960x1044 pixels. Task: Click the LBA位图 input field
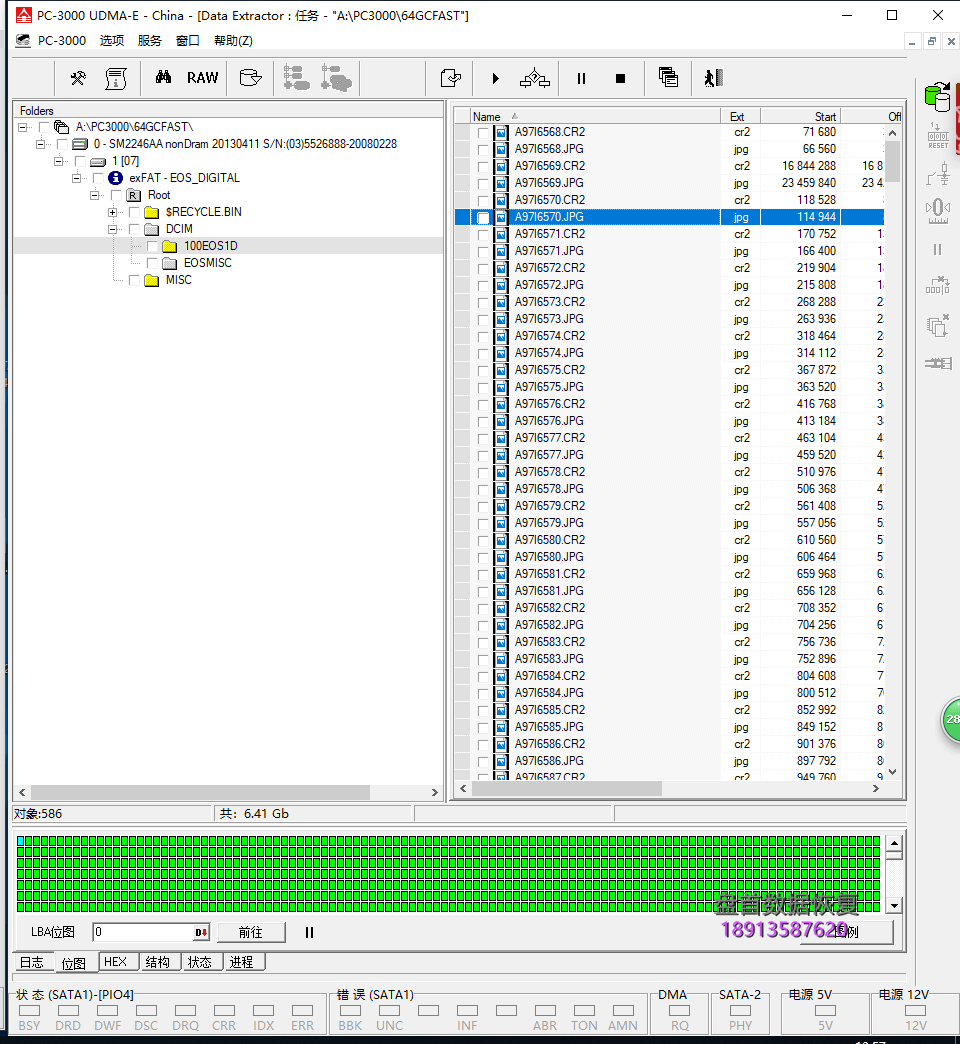[151, 932]
